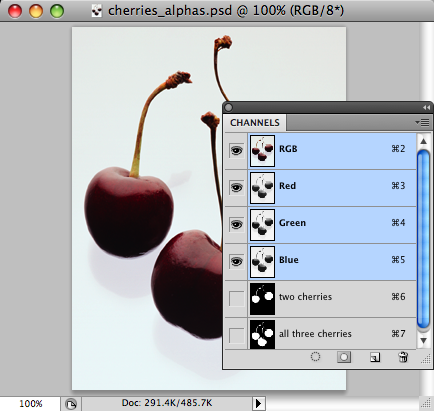Viewport: 434px width, 411px height.
Task: Minimize window with yellow button
Action: click(x=36, y=11)
